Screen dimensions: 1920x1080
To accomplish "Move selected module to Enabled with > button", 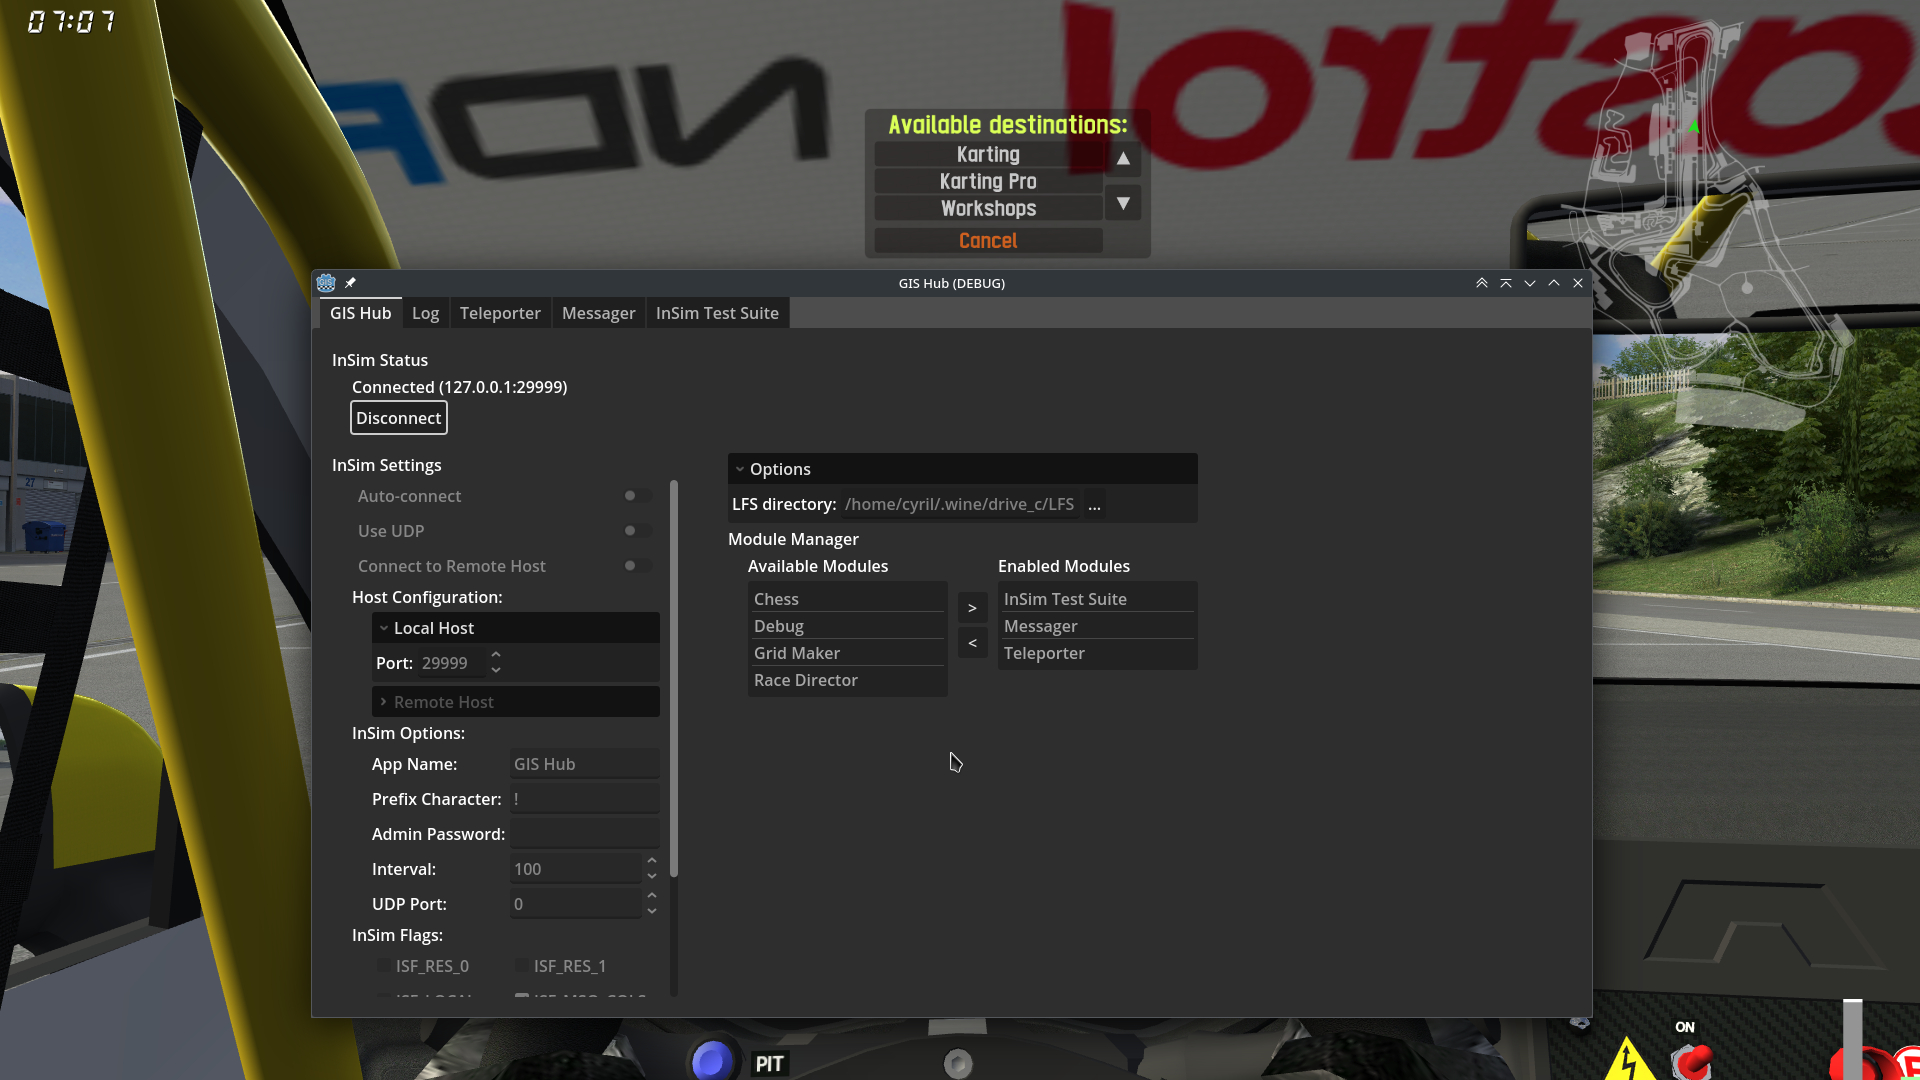I will click(x=972, y=608).
